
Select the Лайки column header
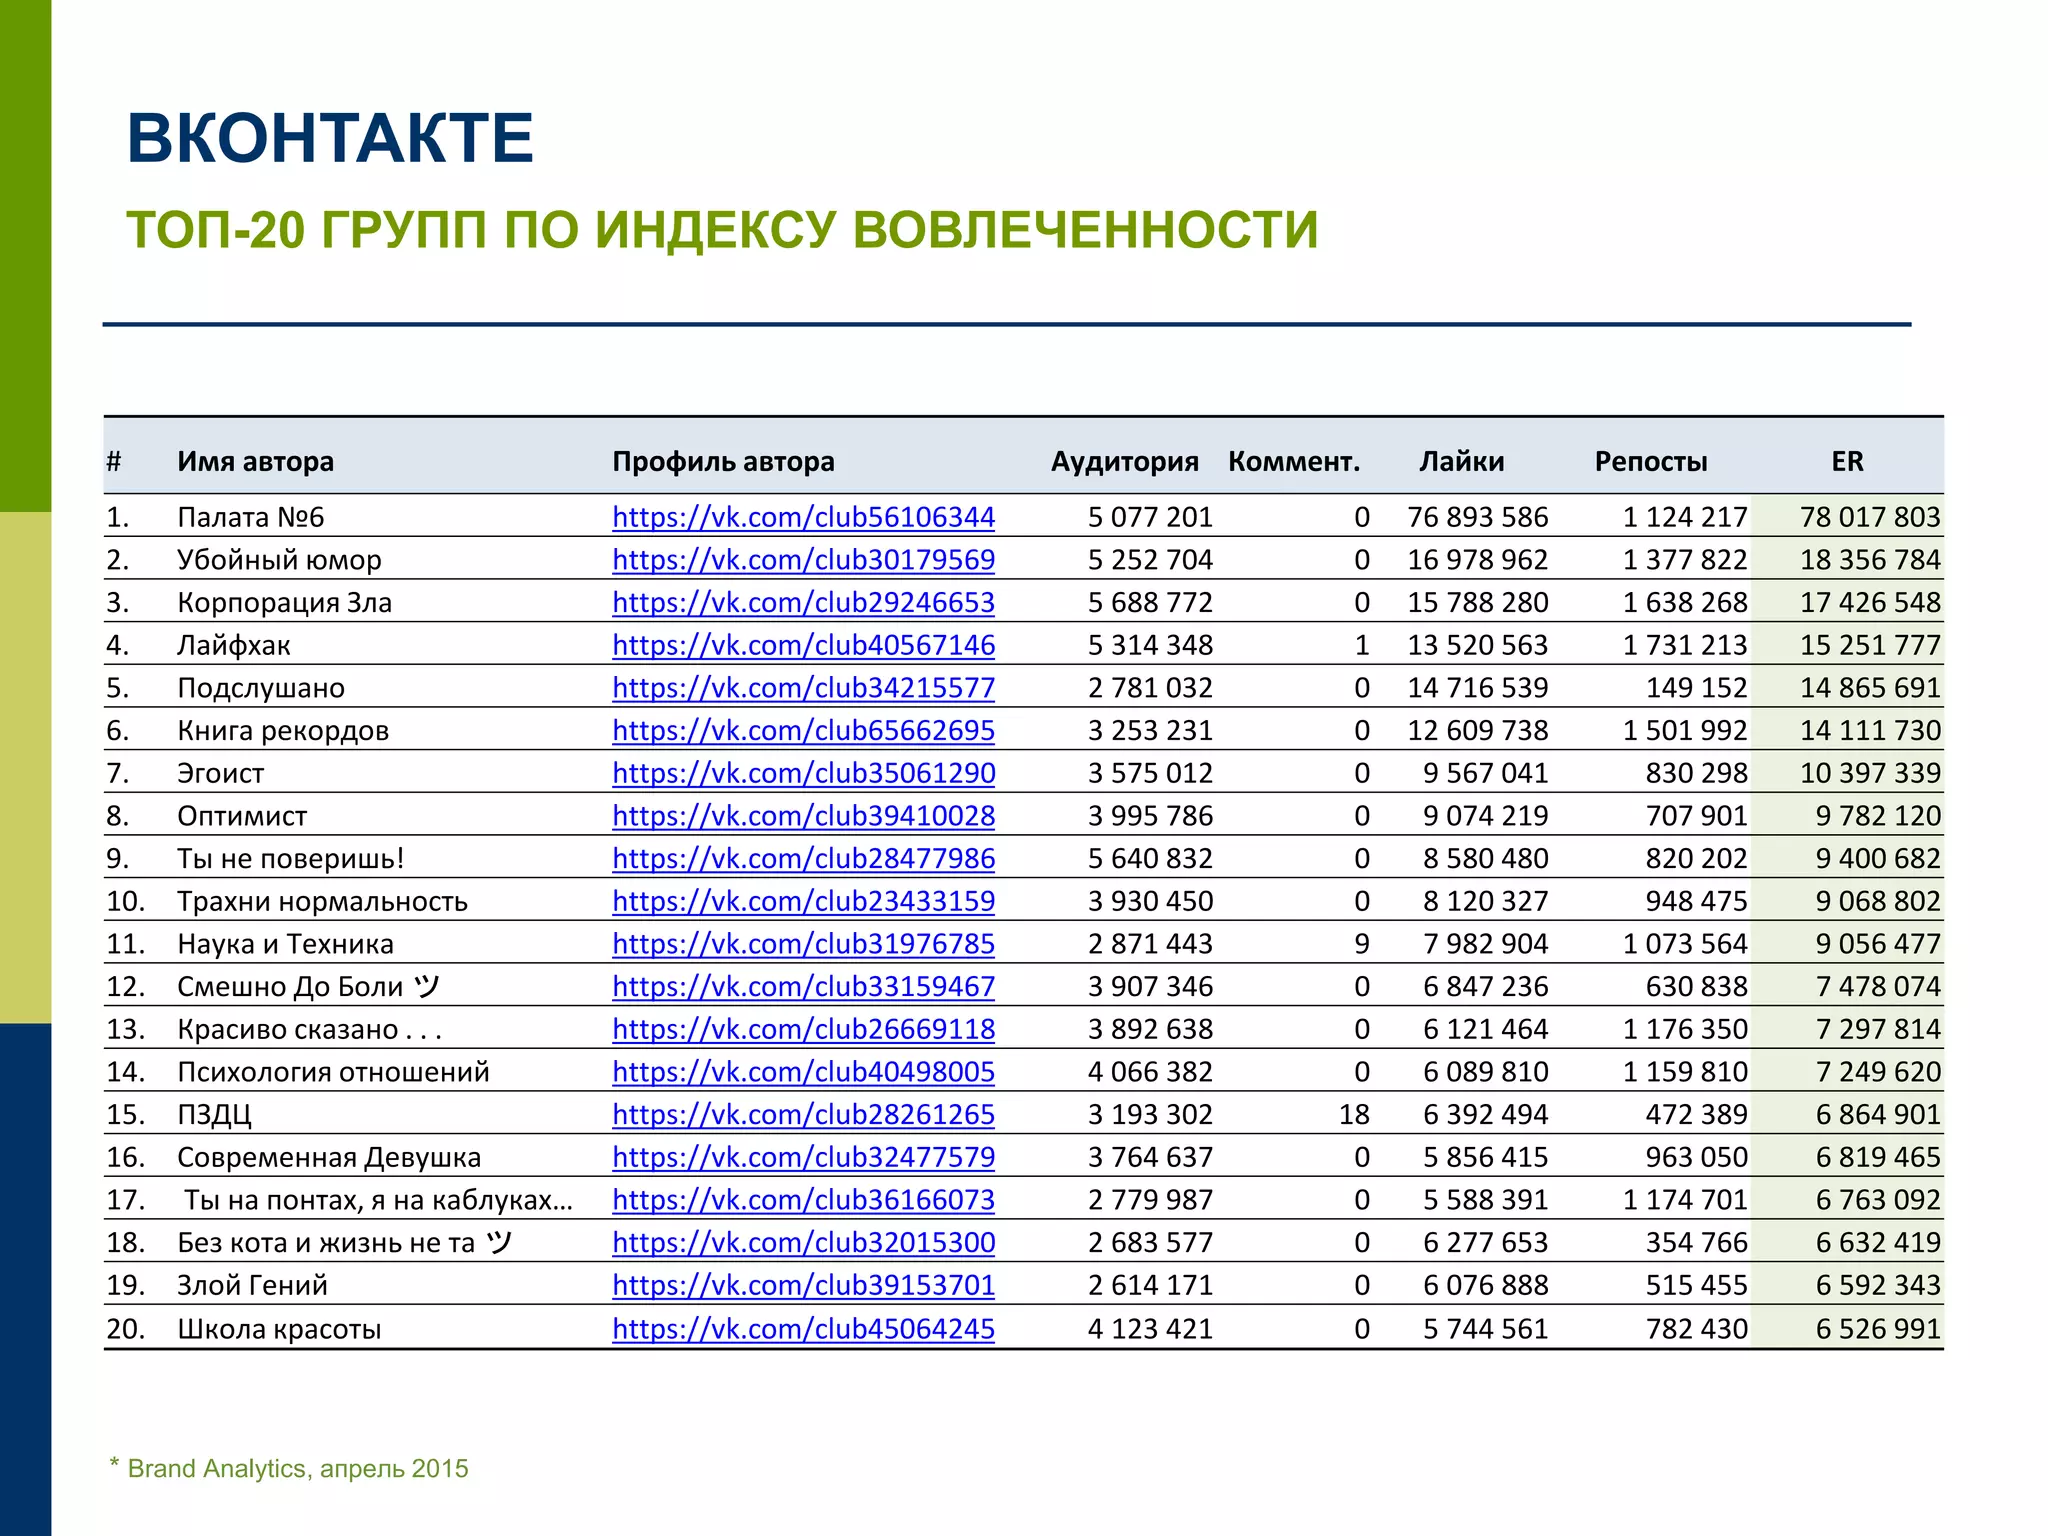click(1461, 462)
